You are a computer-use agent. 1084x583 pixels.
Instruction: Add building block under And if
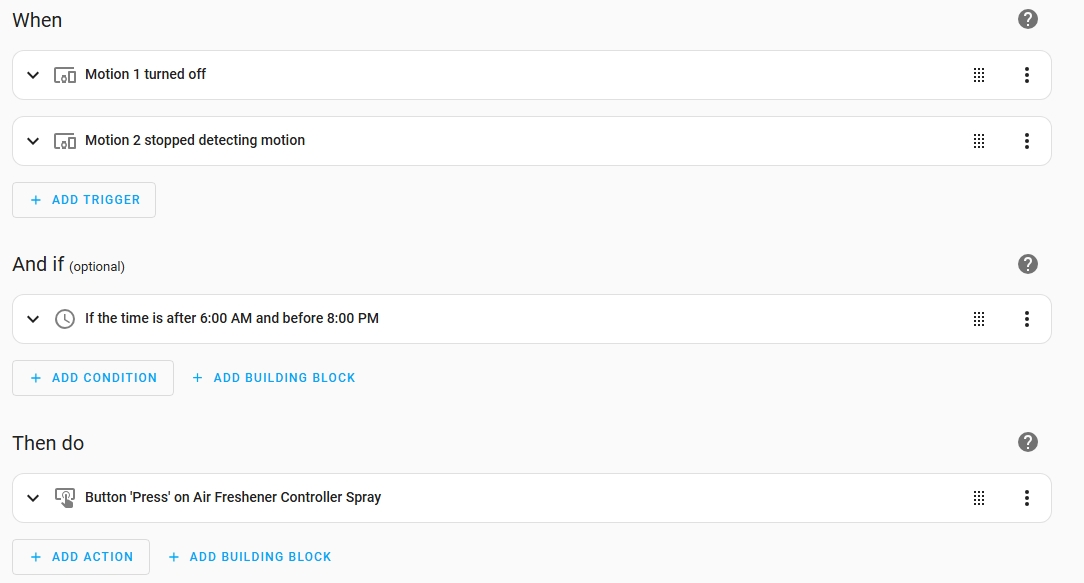tap(274, 378)
